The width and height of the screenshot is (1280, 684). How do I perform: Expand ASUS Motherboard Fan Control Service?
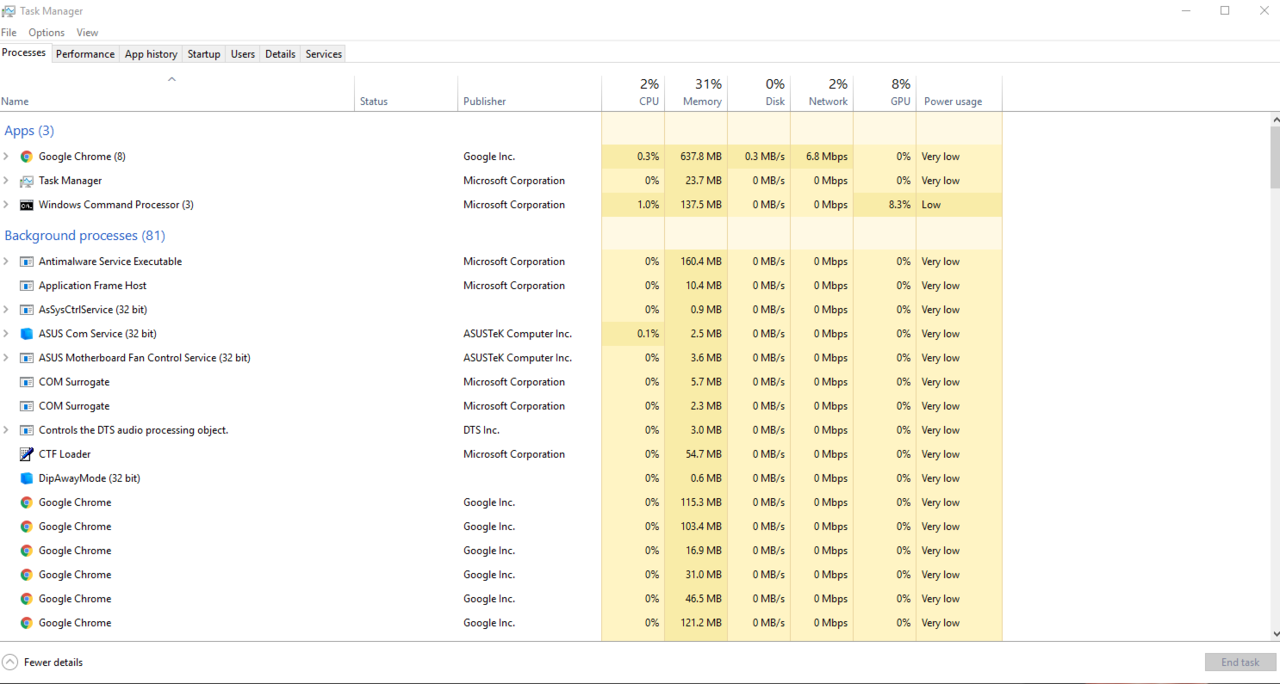6,358
